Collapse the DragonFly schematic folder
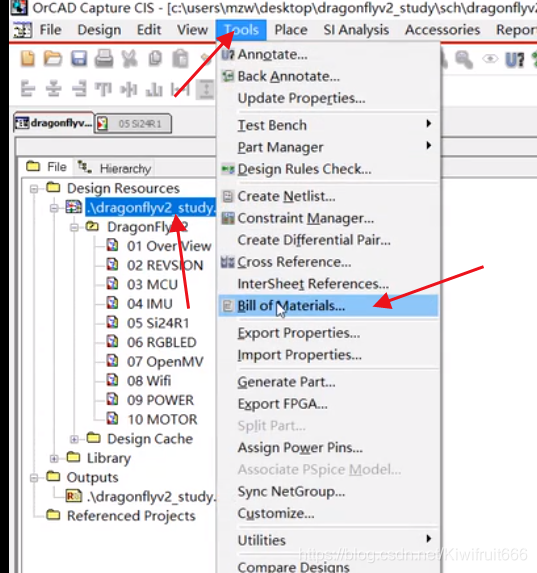The width and height of the screenshot is (537, 573). 74,228
